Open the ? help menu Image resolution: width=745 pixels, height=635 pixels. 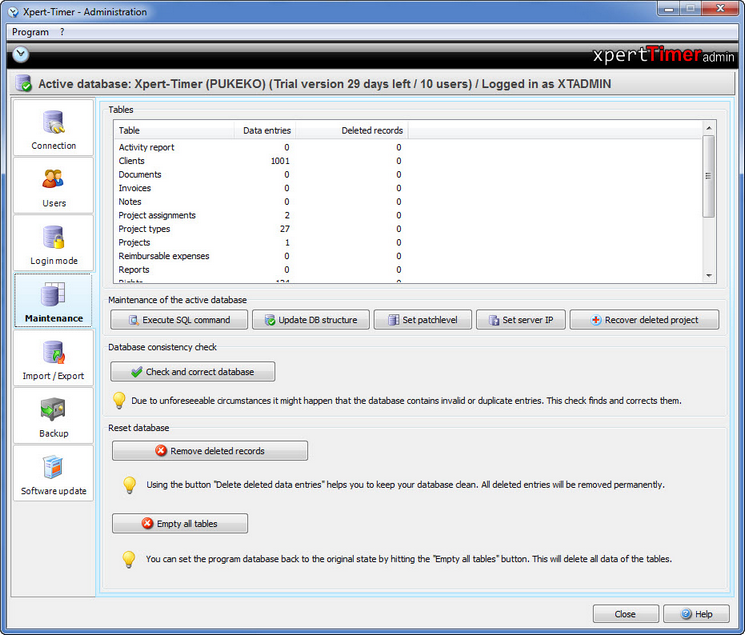pyautogui.click(x=62, y=32)
